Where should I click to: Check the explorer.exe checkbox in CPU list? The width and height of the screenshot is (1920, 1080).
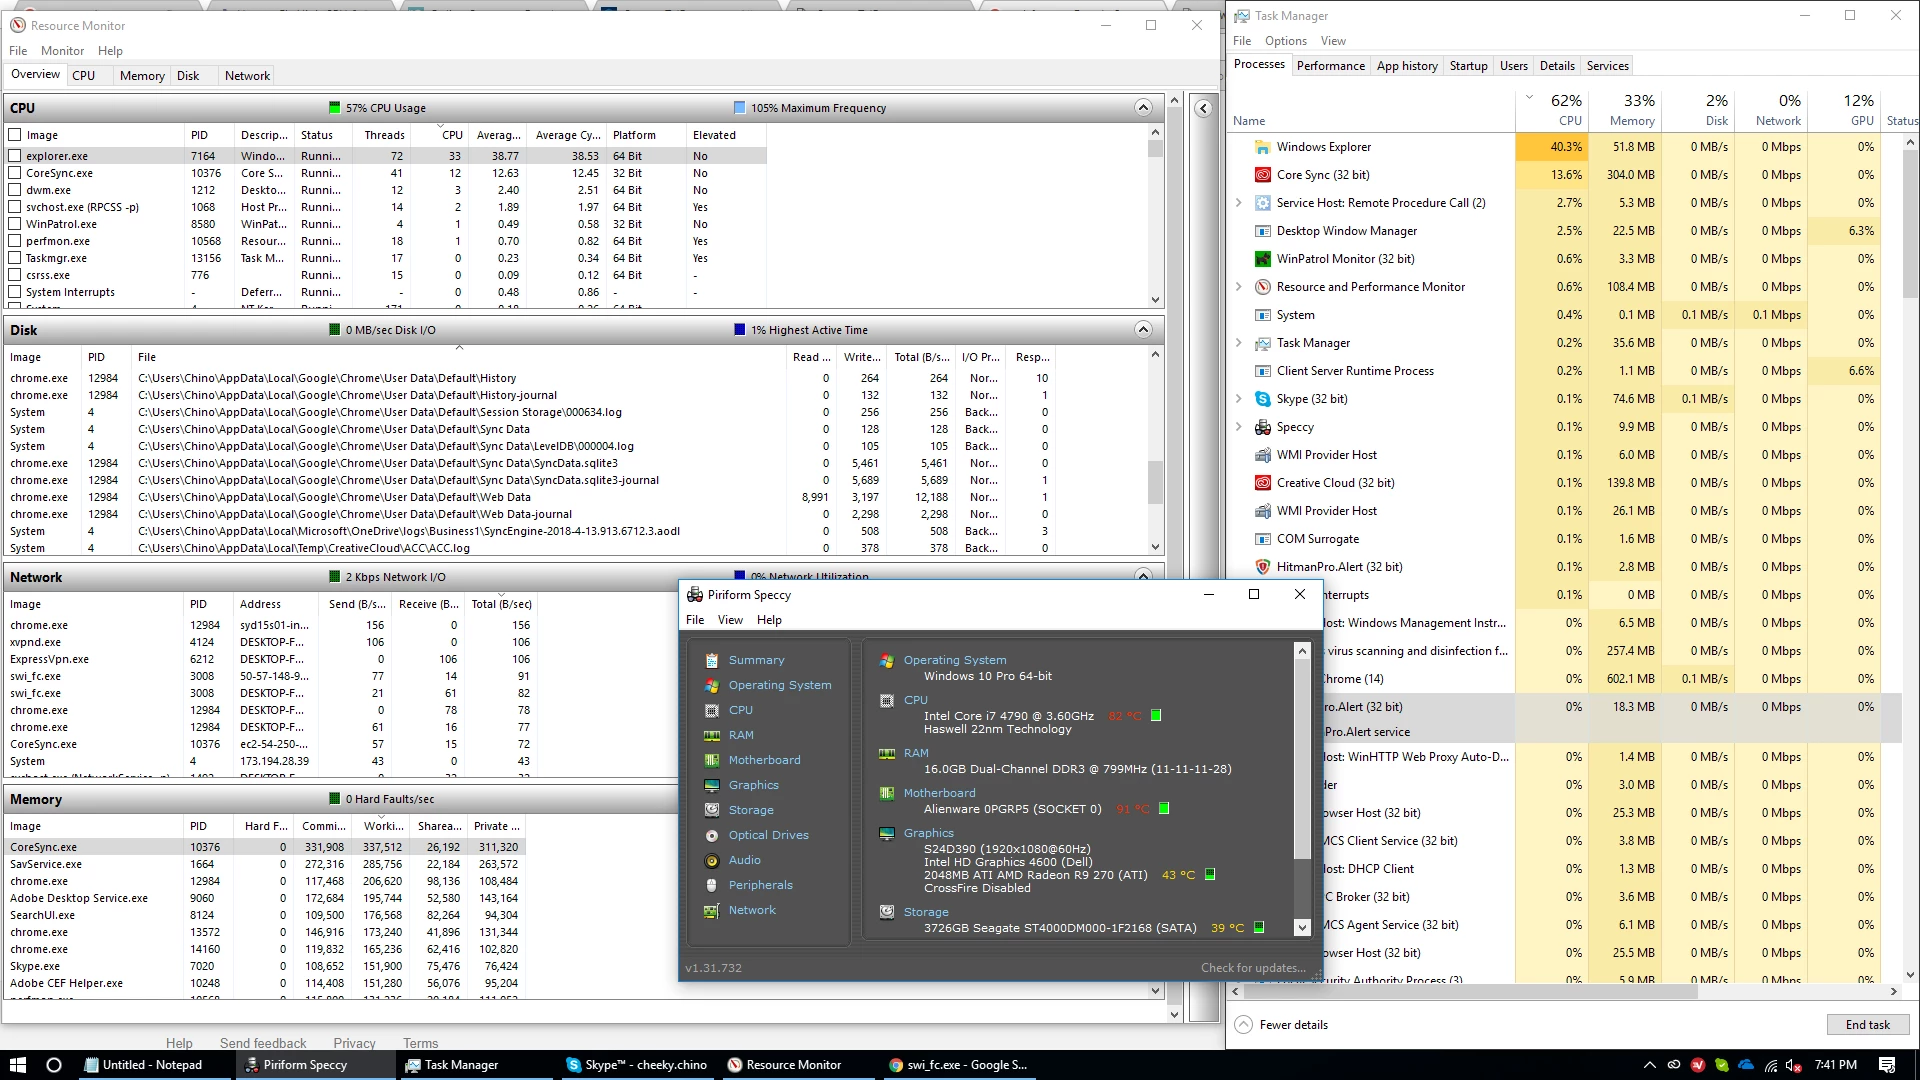point(15,156)
